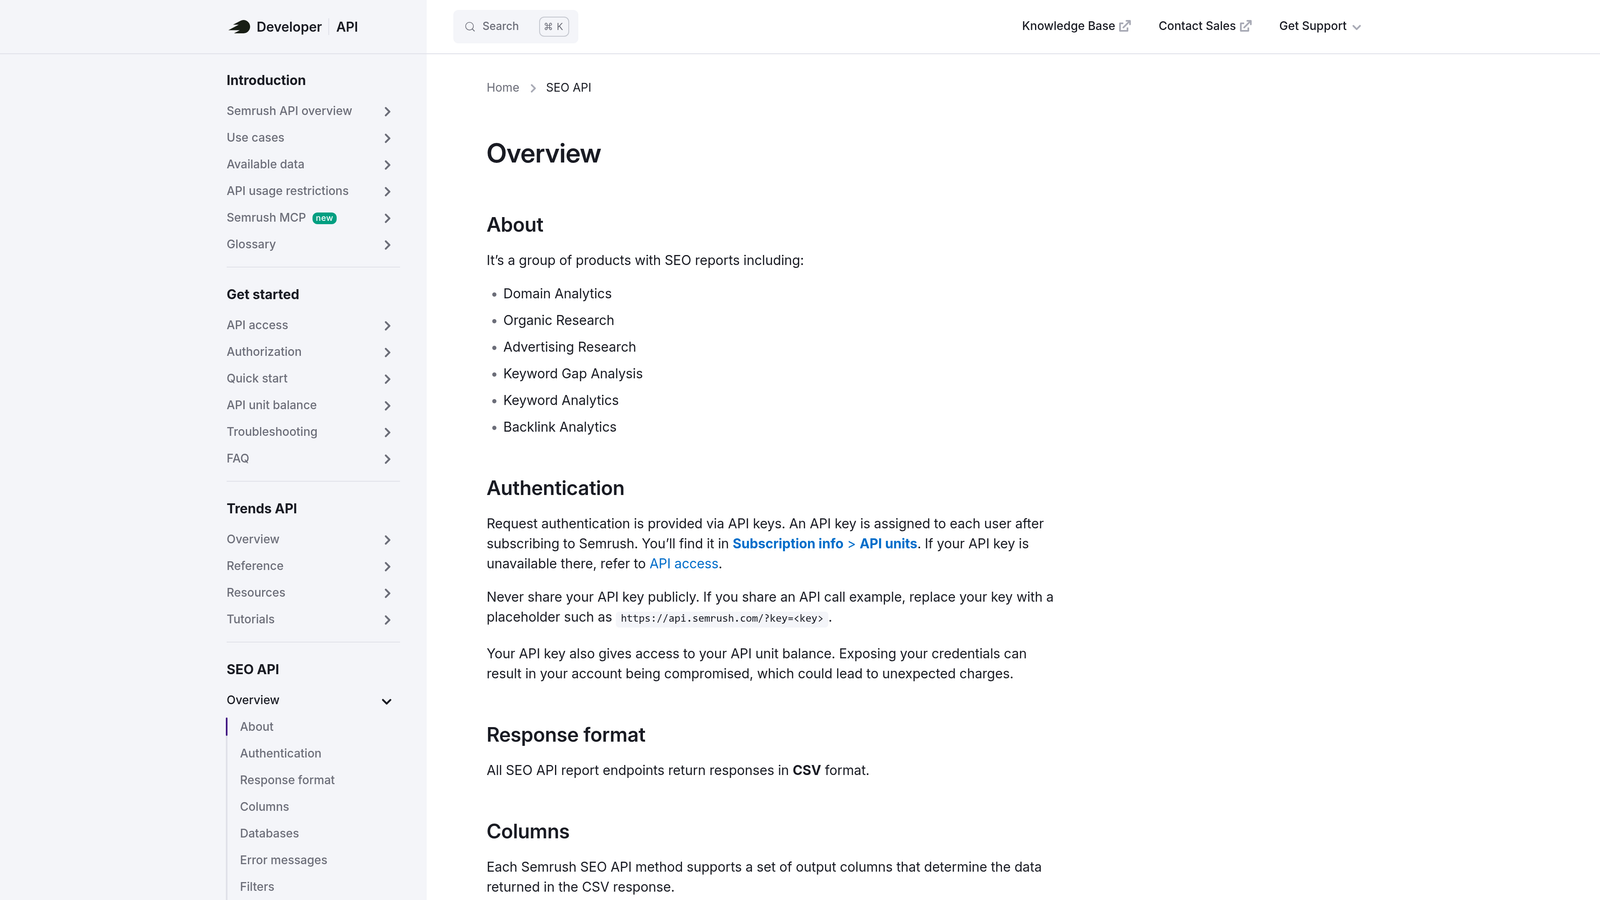Jump to Filters section in sidebar
This screenshot has height=900, width=1600.
click(x=257, y=887)
